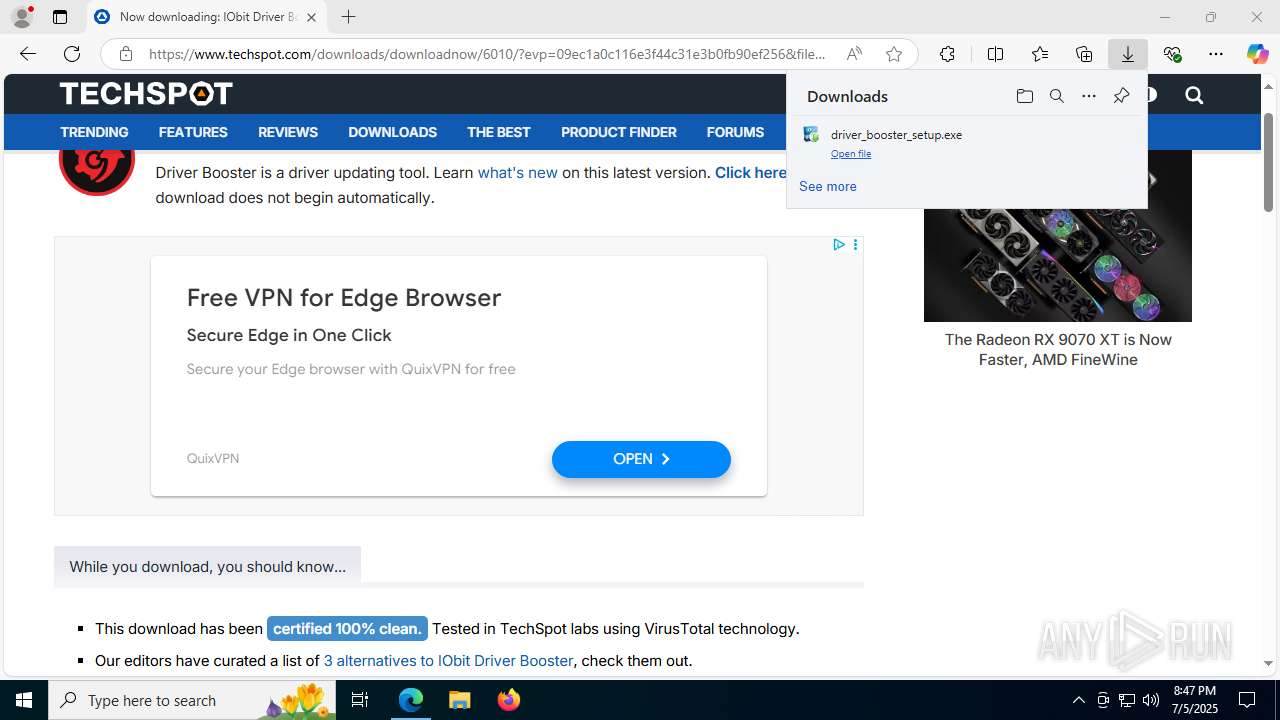Image resolution: width=1280 pixels, height=720 pixels.
Task: Select driver_booster_setup.exe download entry
Action: (x=966, y=143)
